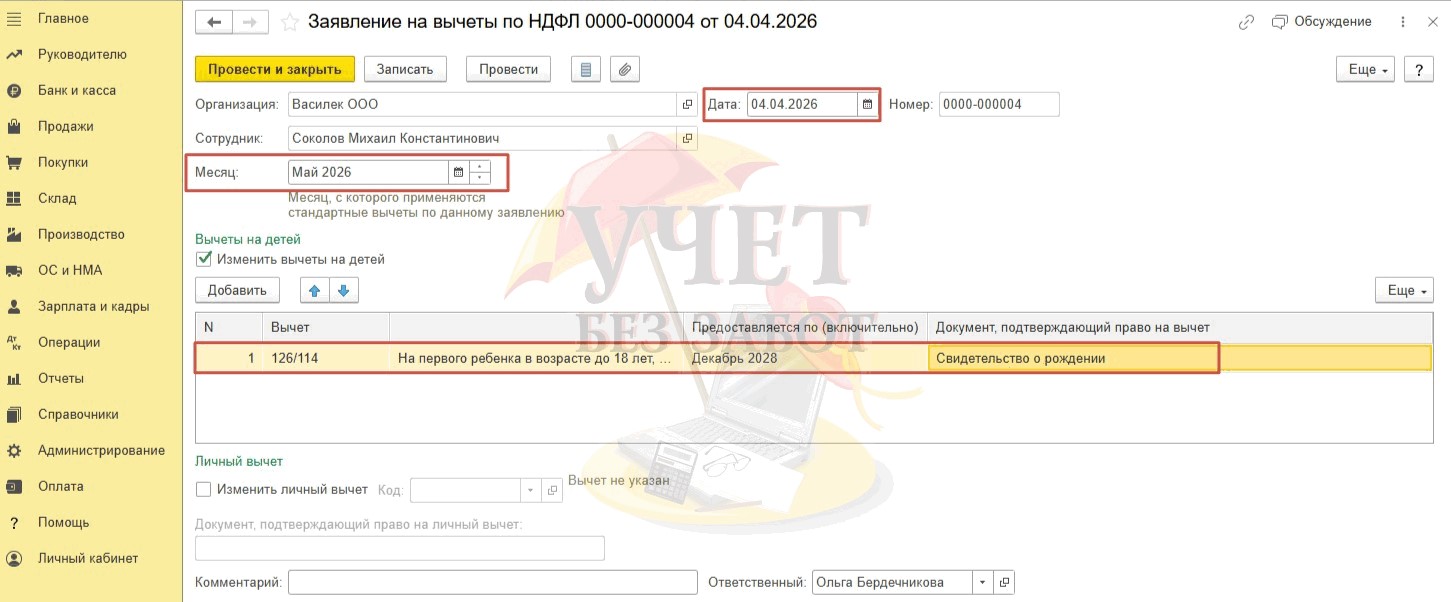Move the deduction row up with blue arrow
Viewport: 1451px width, 602px height.
(x=314, y=290)
